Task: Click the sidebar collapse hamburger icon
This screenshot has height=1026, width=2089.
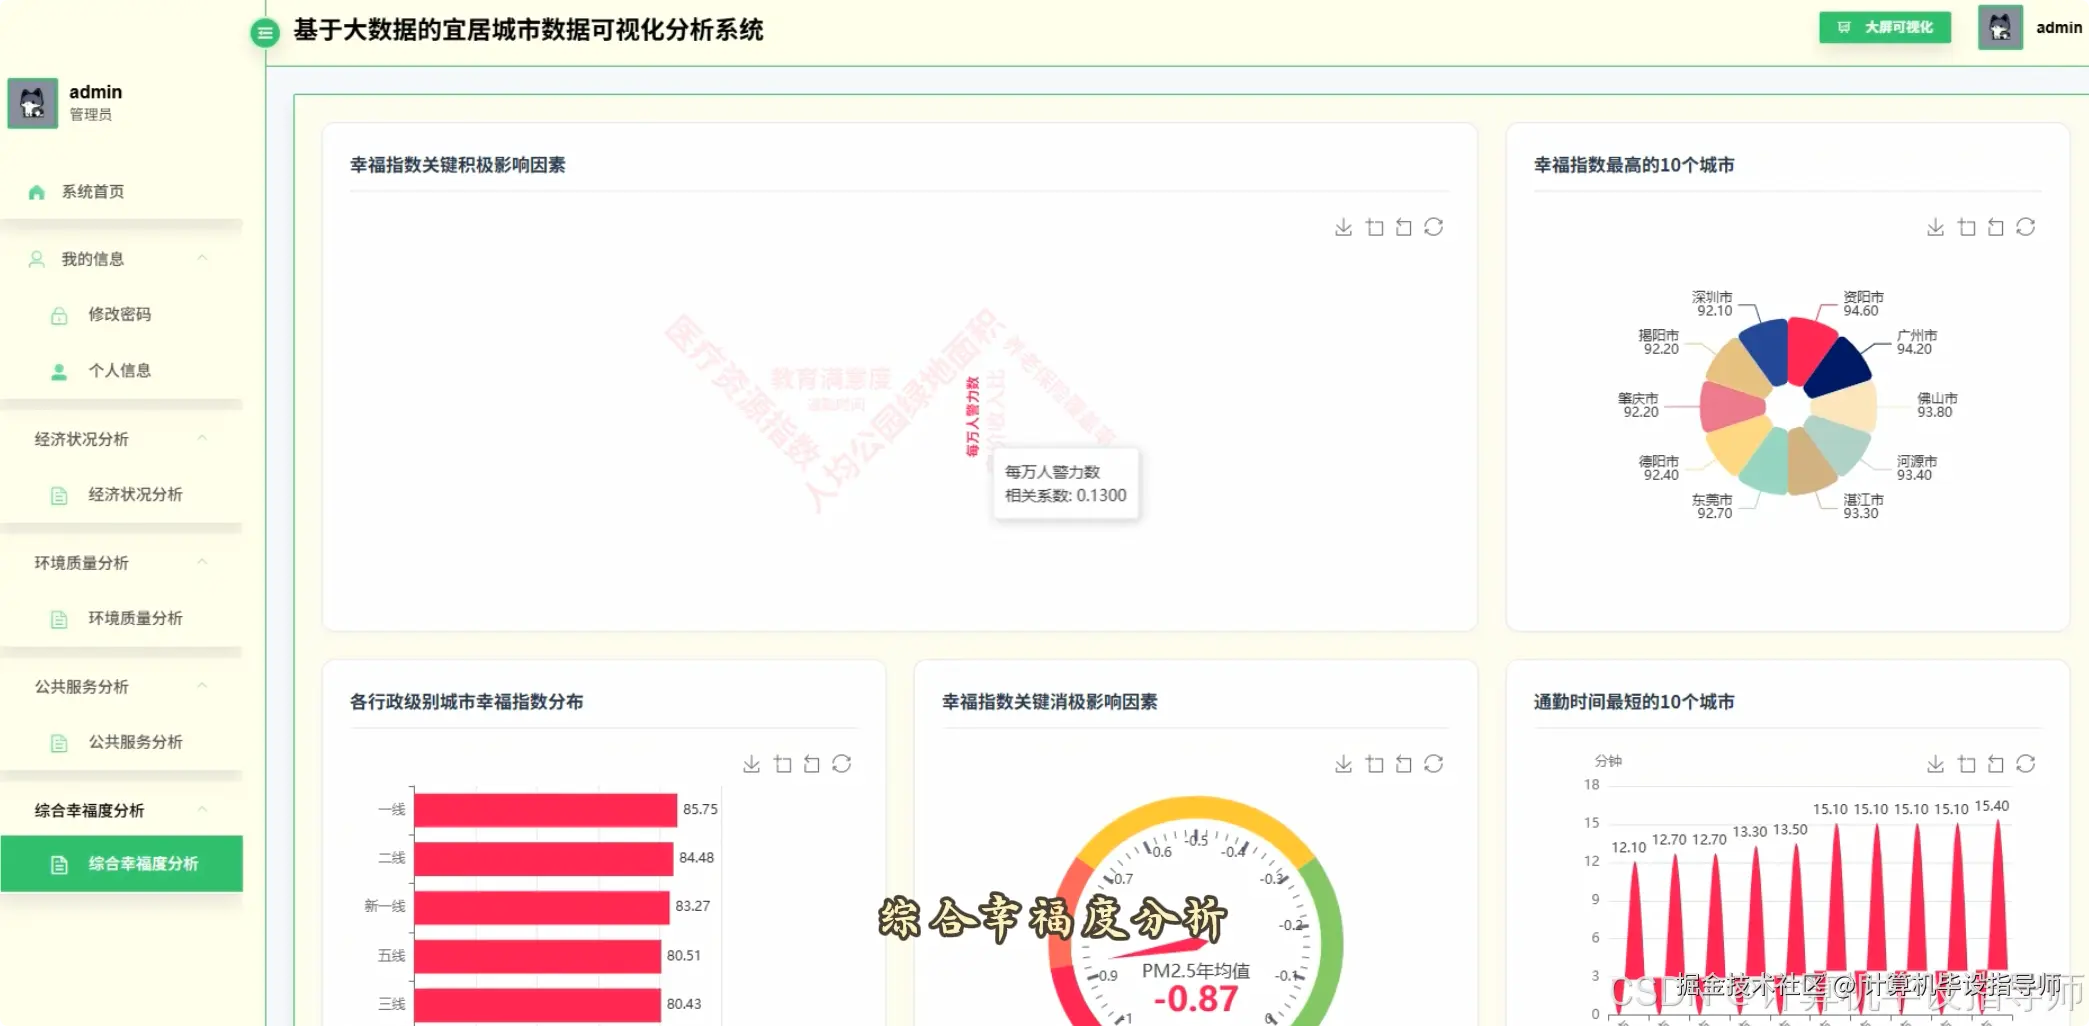Action: tap(264, 32)
